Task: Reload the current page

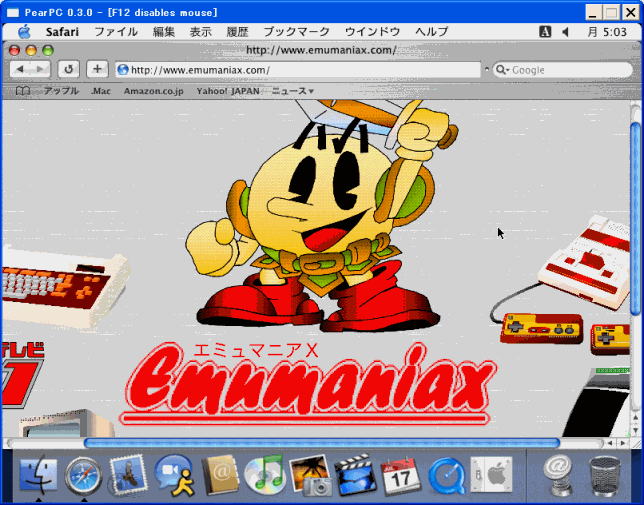Action: (68, 69)
